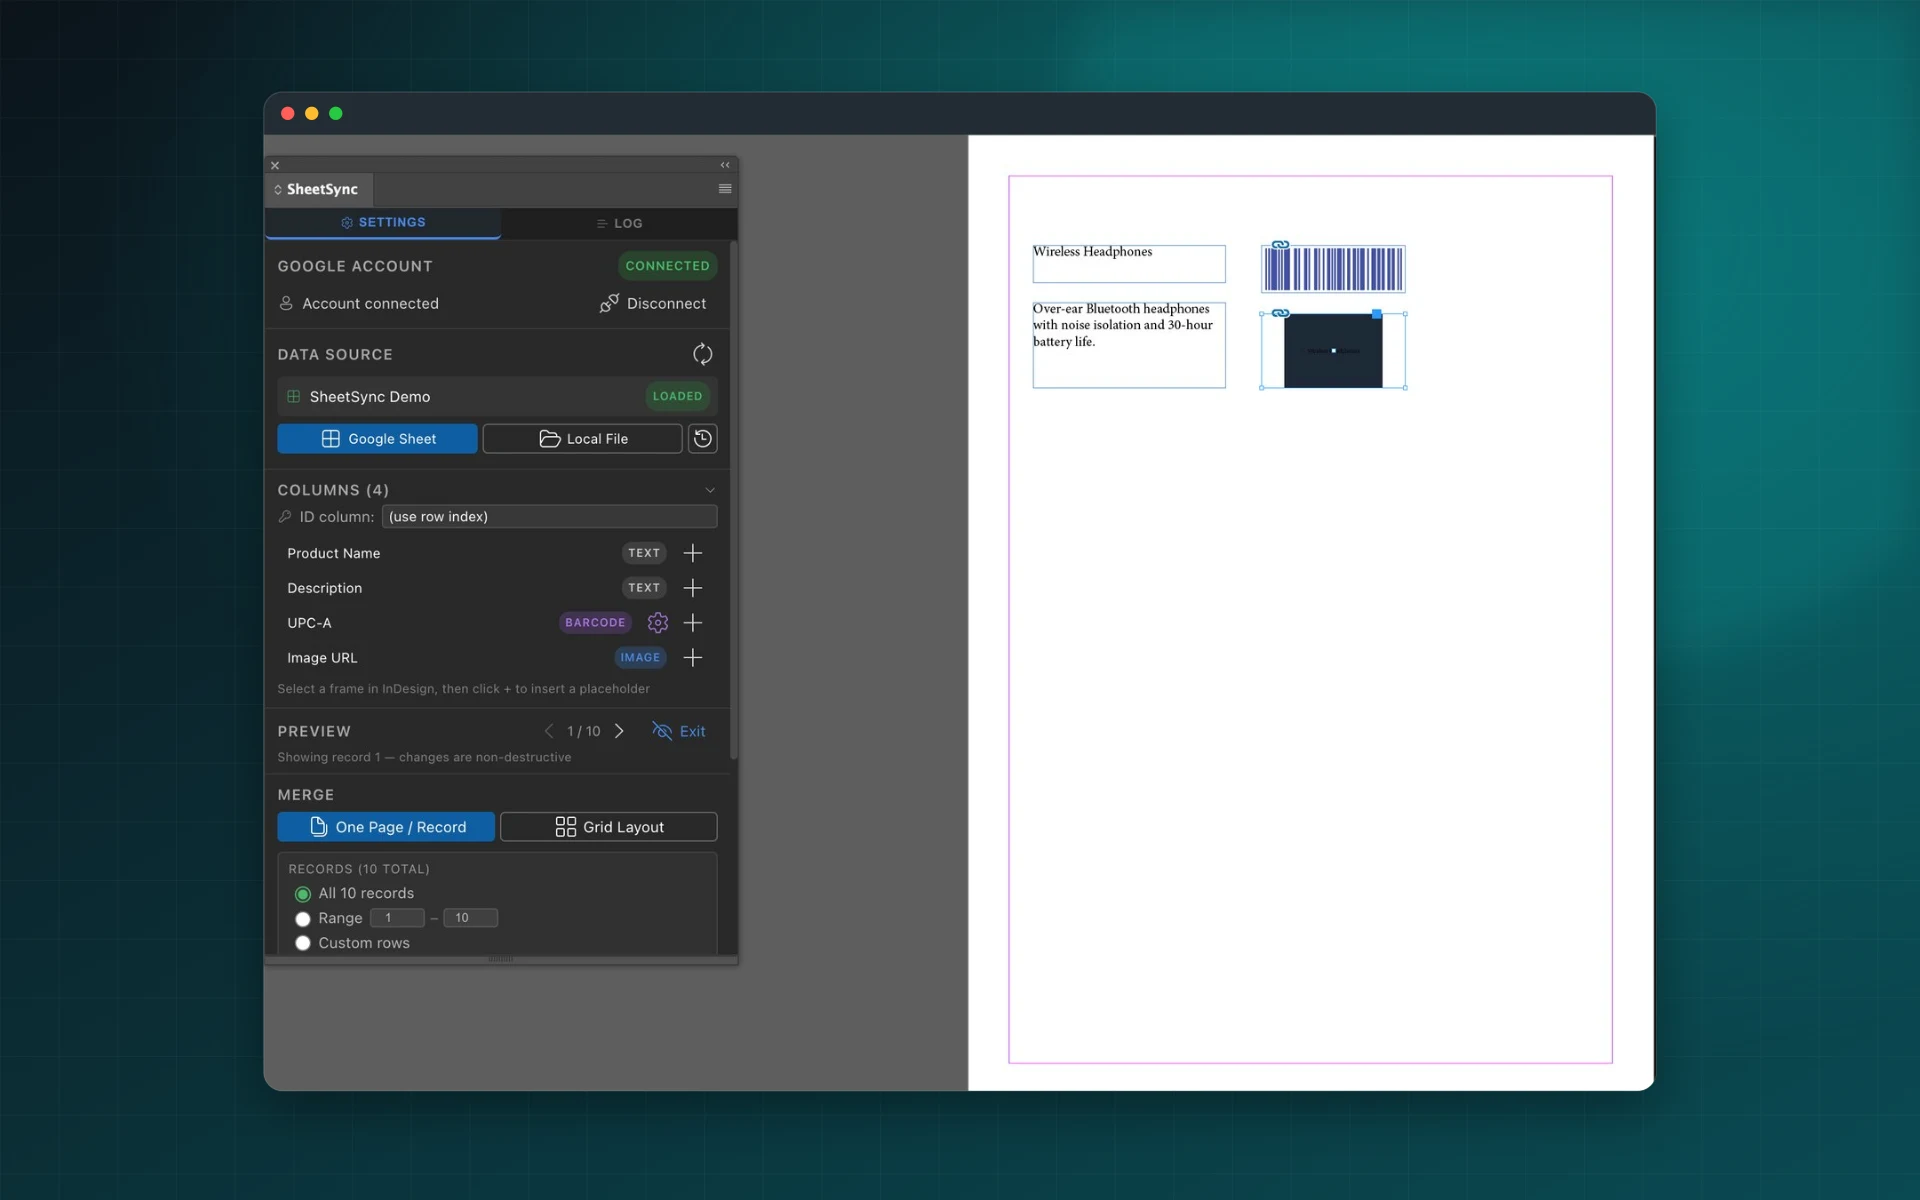Close the SheetSync panel with X

(275, 165)
